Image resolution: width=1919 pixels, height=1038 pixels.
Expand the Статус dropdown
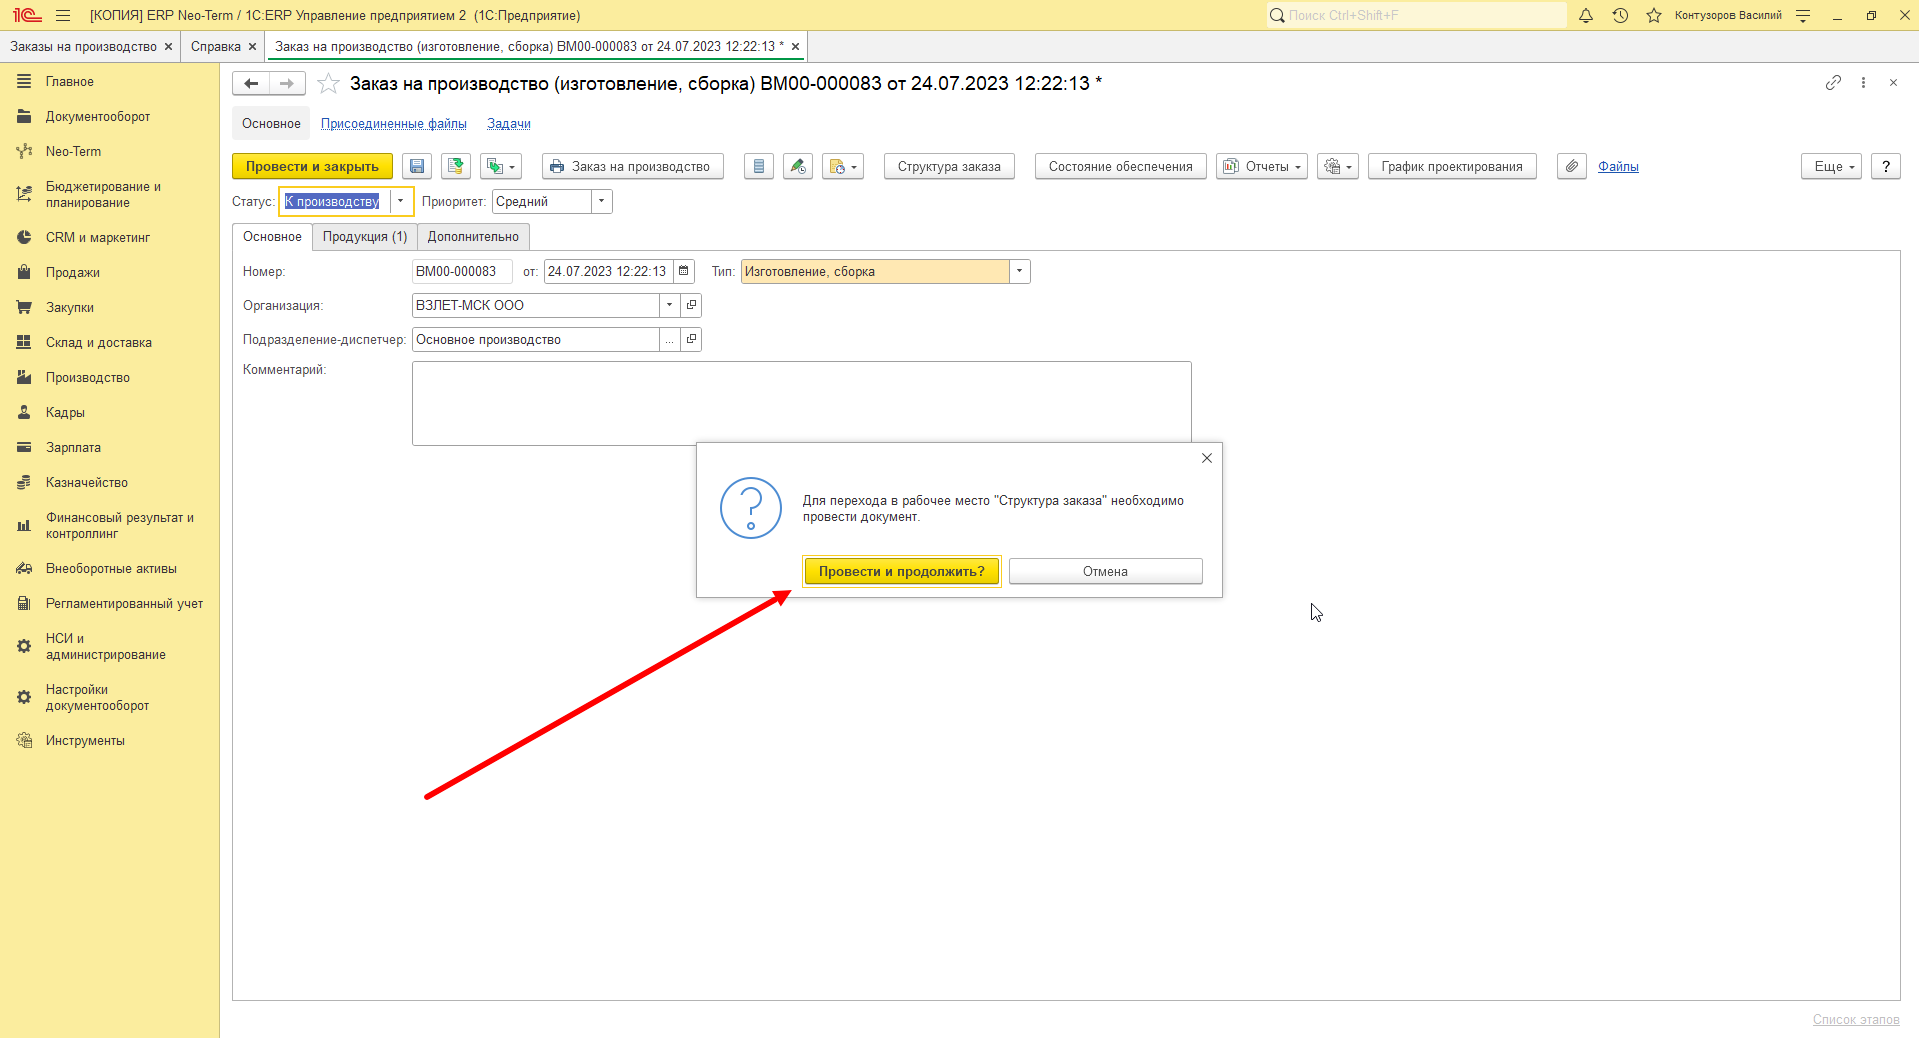click(400, 202)
